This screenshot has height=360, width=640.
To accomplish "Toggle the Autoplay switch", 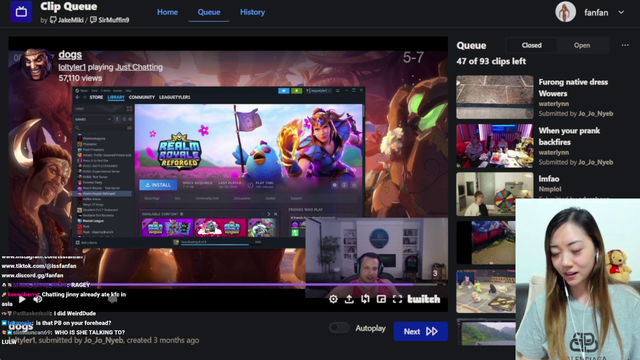I will tap(339, 328).
